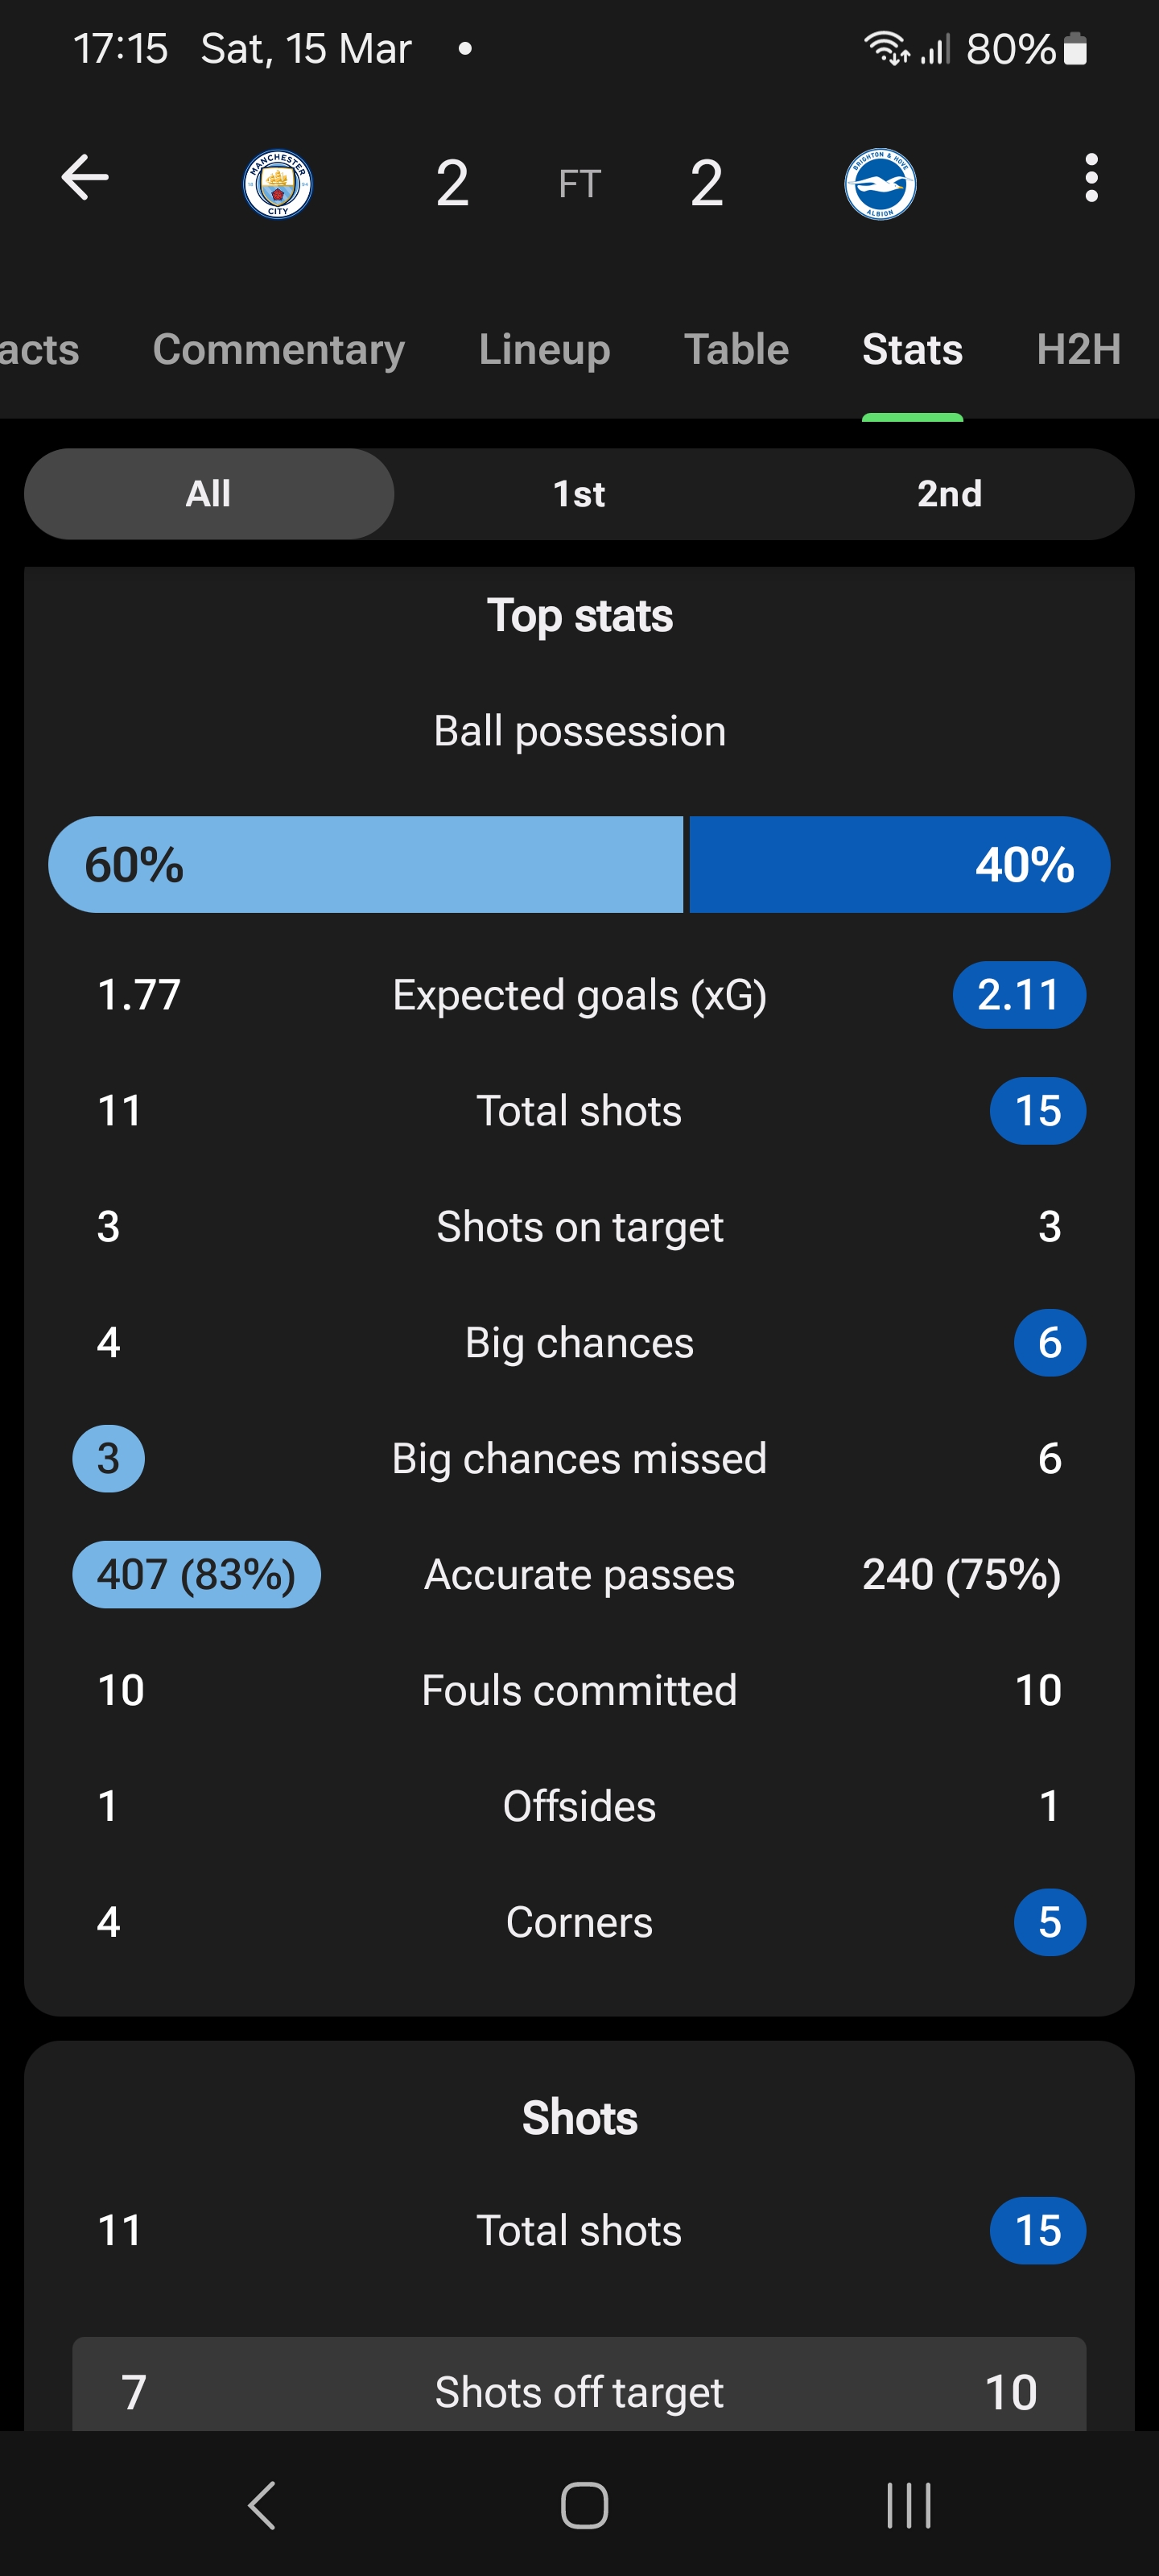The height and width of the screenshot is (2576, 1159).
Task: Open the Lineup tab
Action: pos(544,350)
